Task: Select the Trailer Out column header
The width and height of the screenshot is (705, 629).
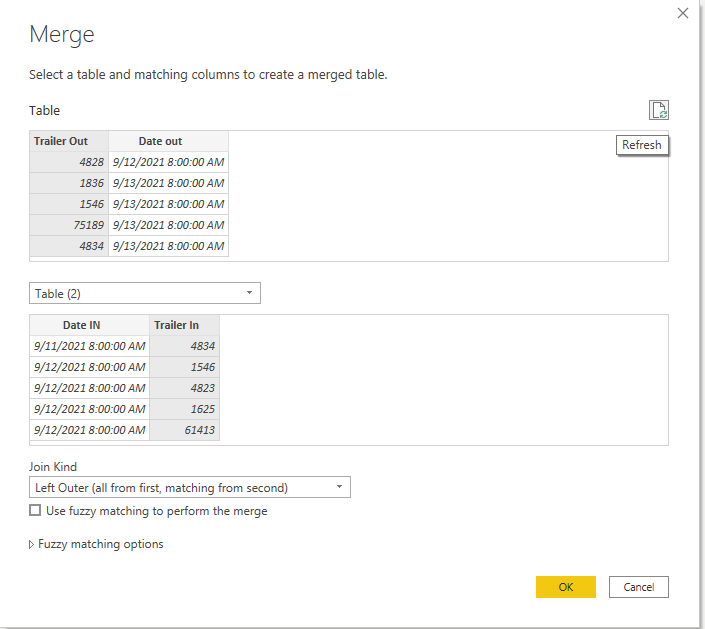Action: point(69,141)
